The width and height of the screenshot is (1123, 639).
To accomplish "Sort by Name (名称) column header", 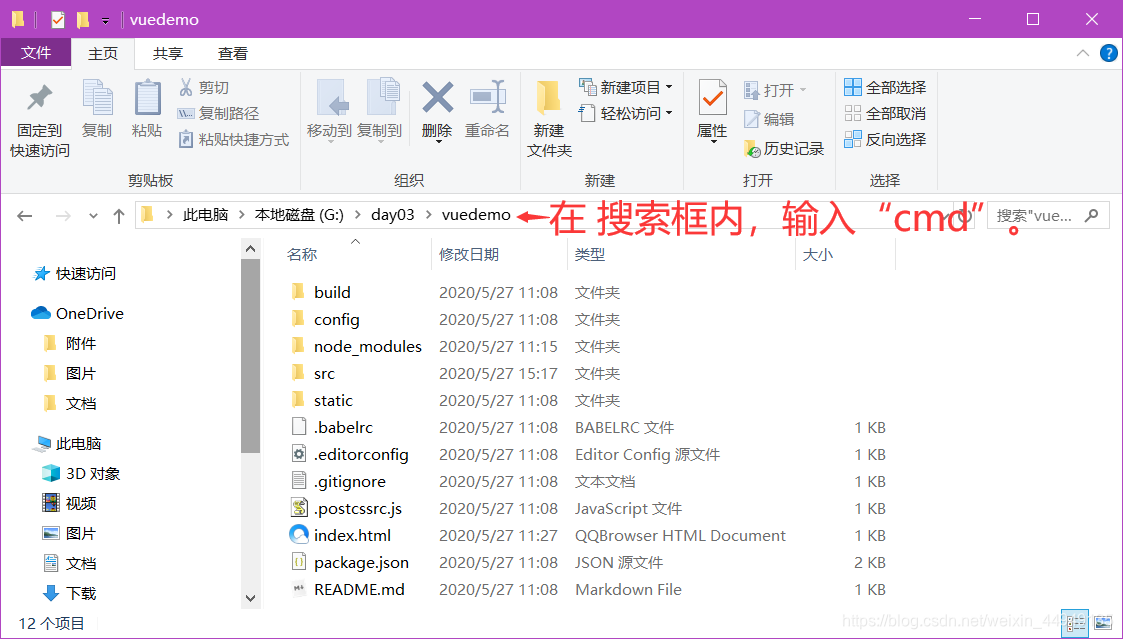I will tap(302, 254).
